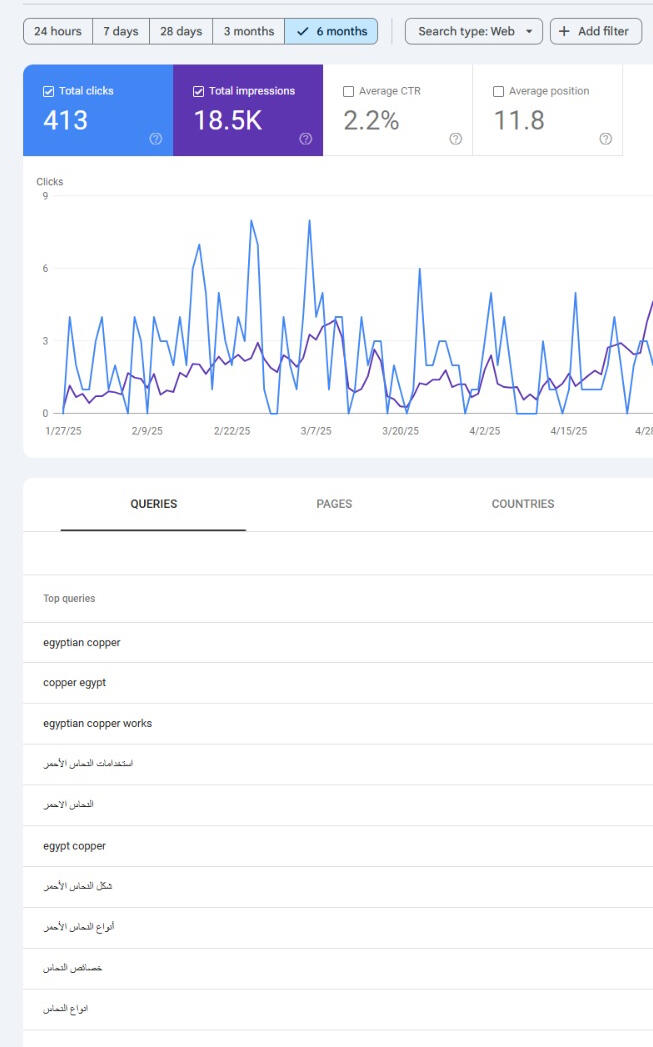Click help icon on Total impressions card
The image size is (653, 1047).
[305, 139]
